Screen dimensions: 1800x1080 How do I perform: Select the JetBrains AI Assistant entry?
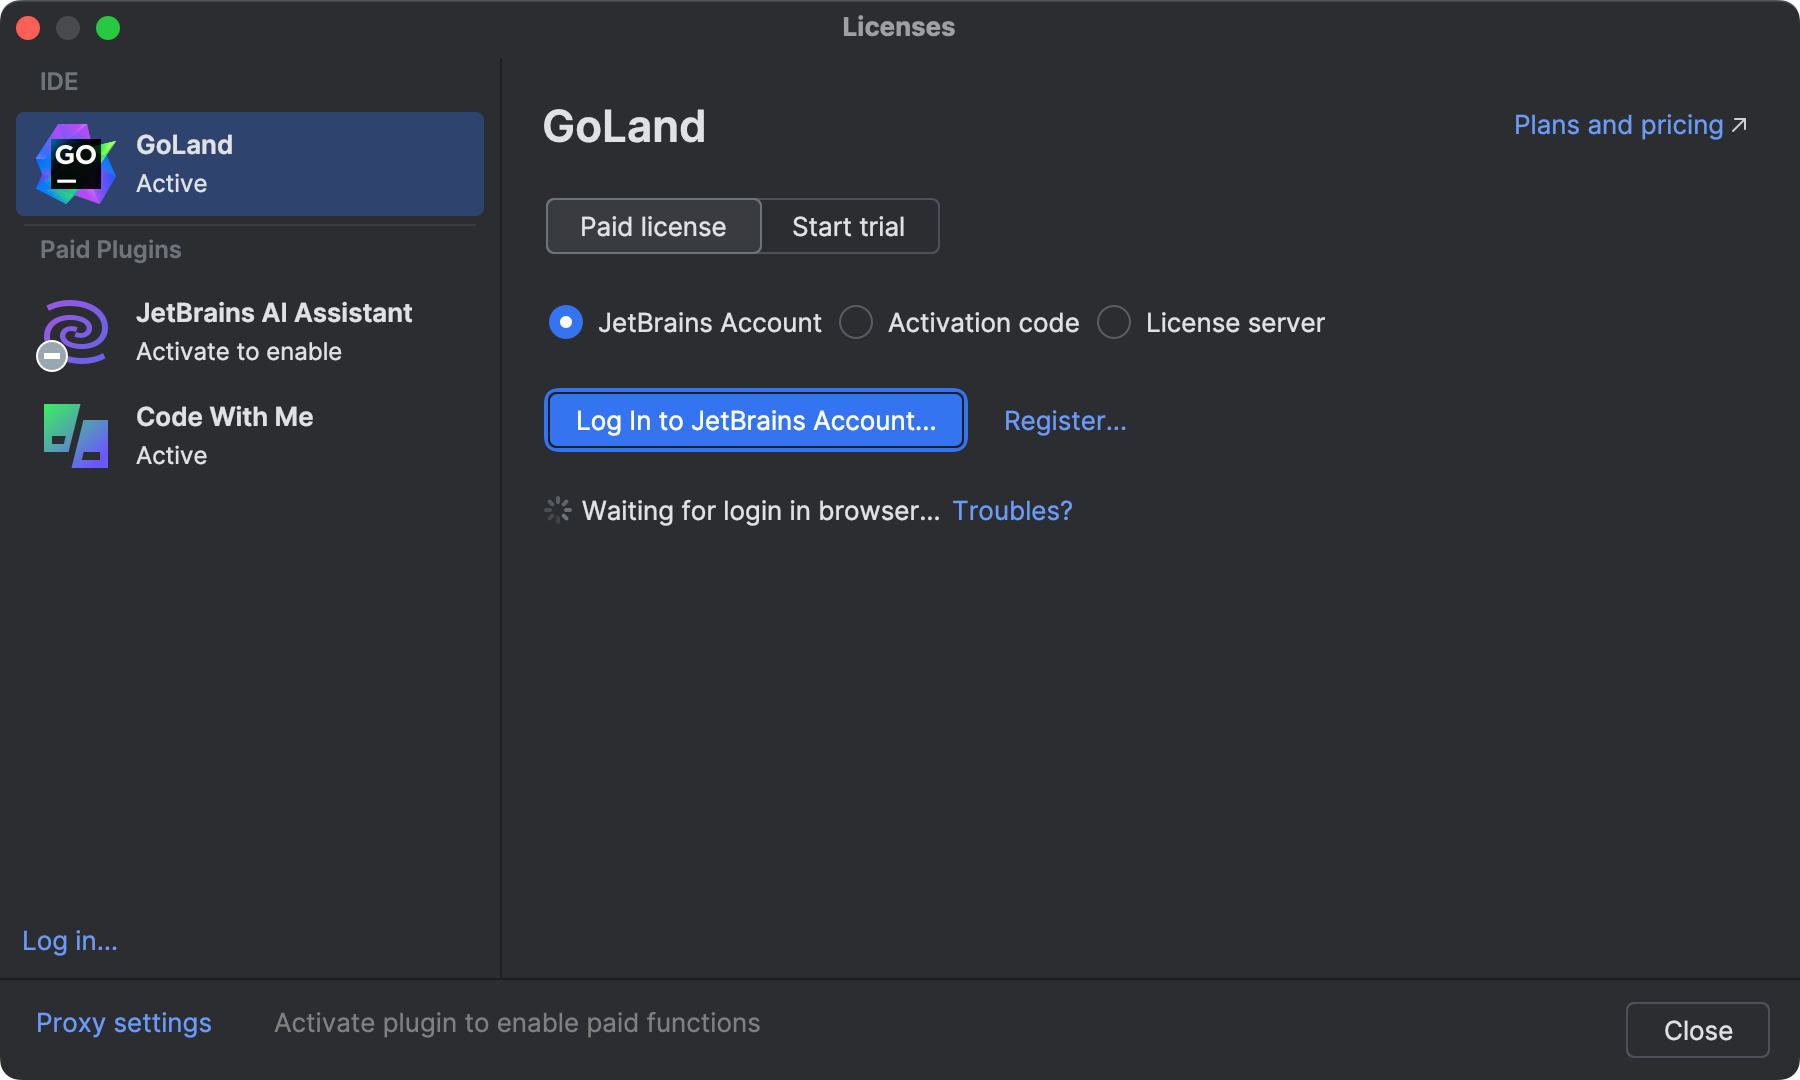coord(274,330)
